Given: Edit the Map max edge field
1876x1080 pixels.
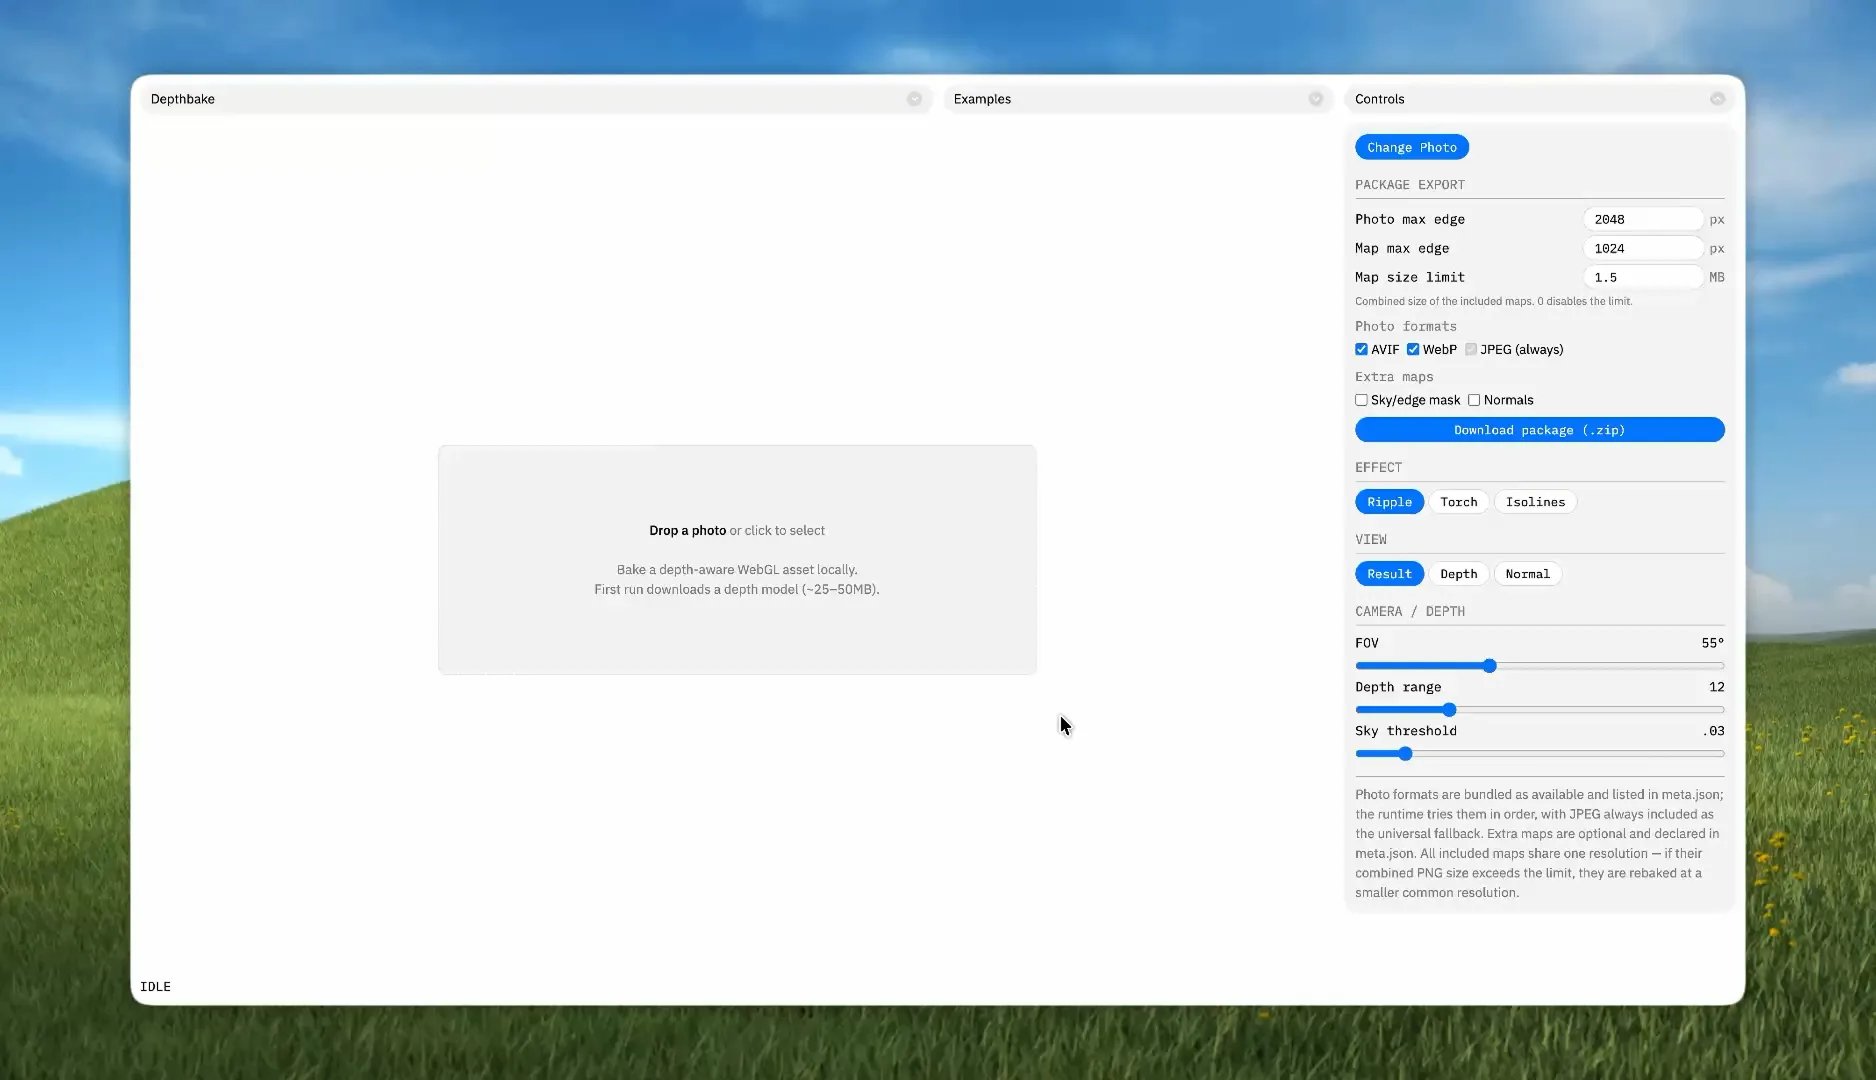Looking at the screenshot, I should tap(1643, 248).
